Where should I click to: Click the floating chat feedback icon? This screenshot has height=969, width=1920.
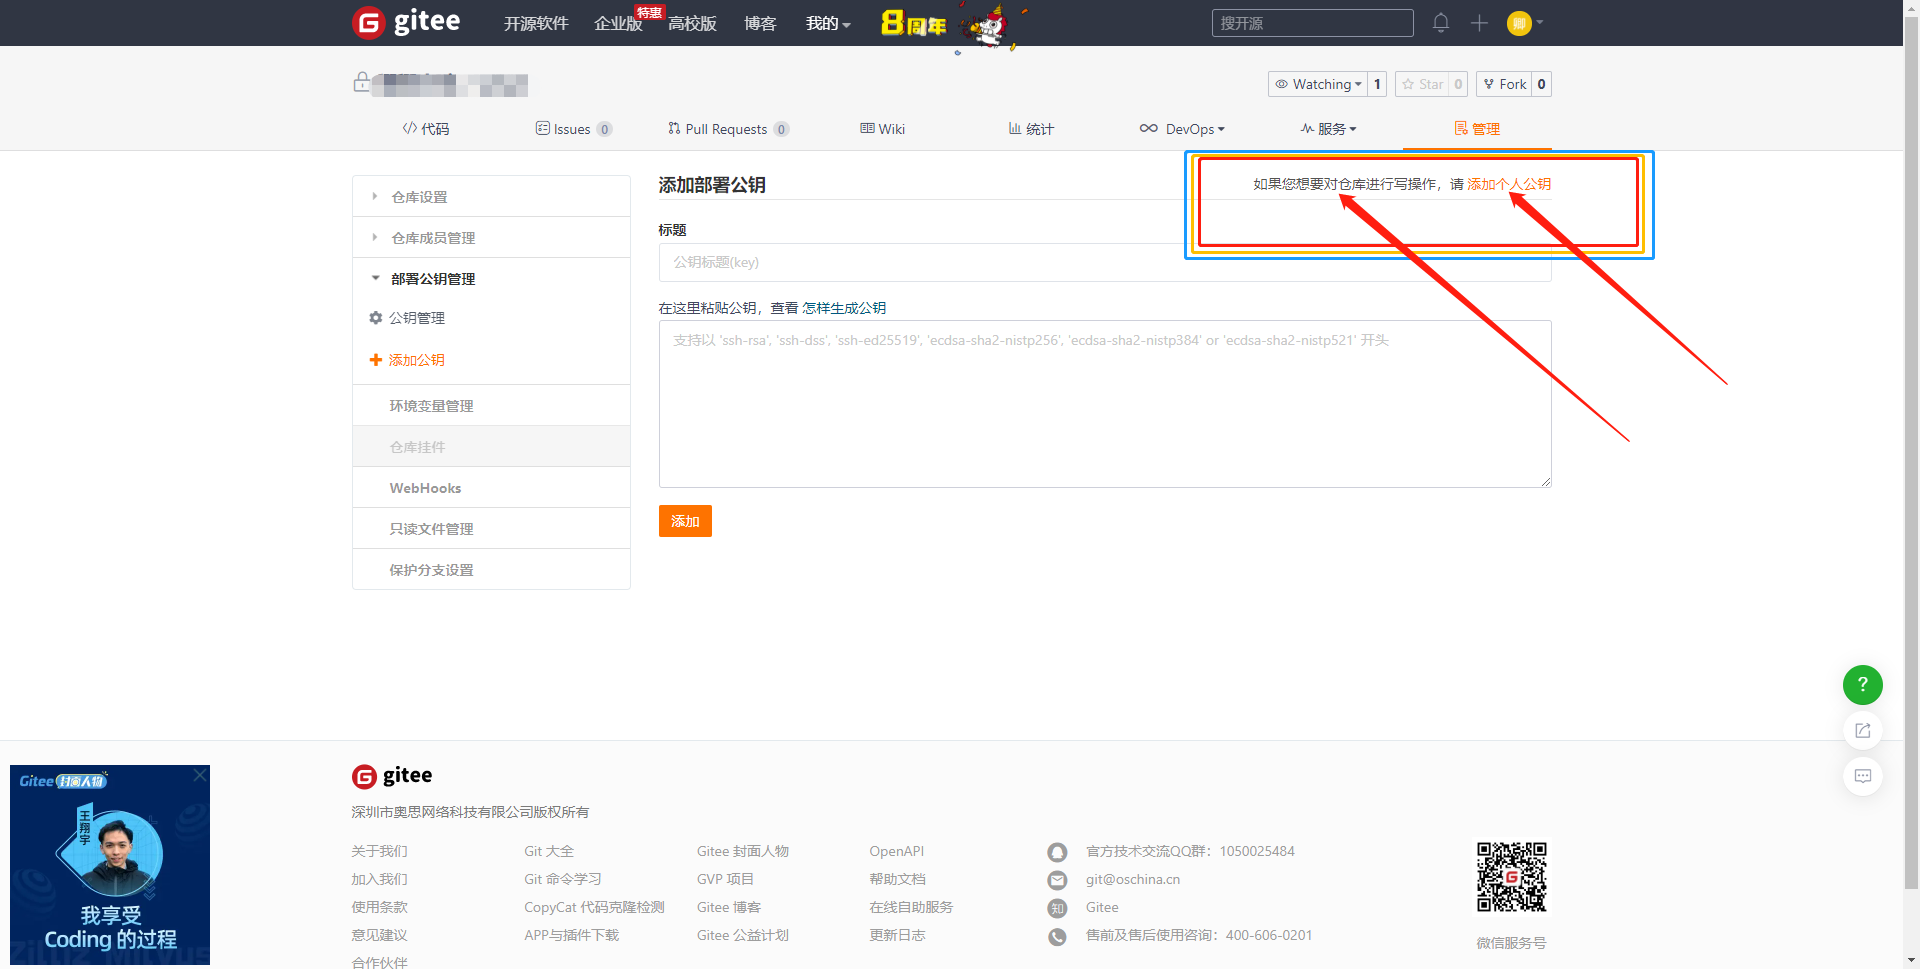click(x=1862, y=777)
